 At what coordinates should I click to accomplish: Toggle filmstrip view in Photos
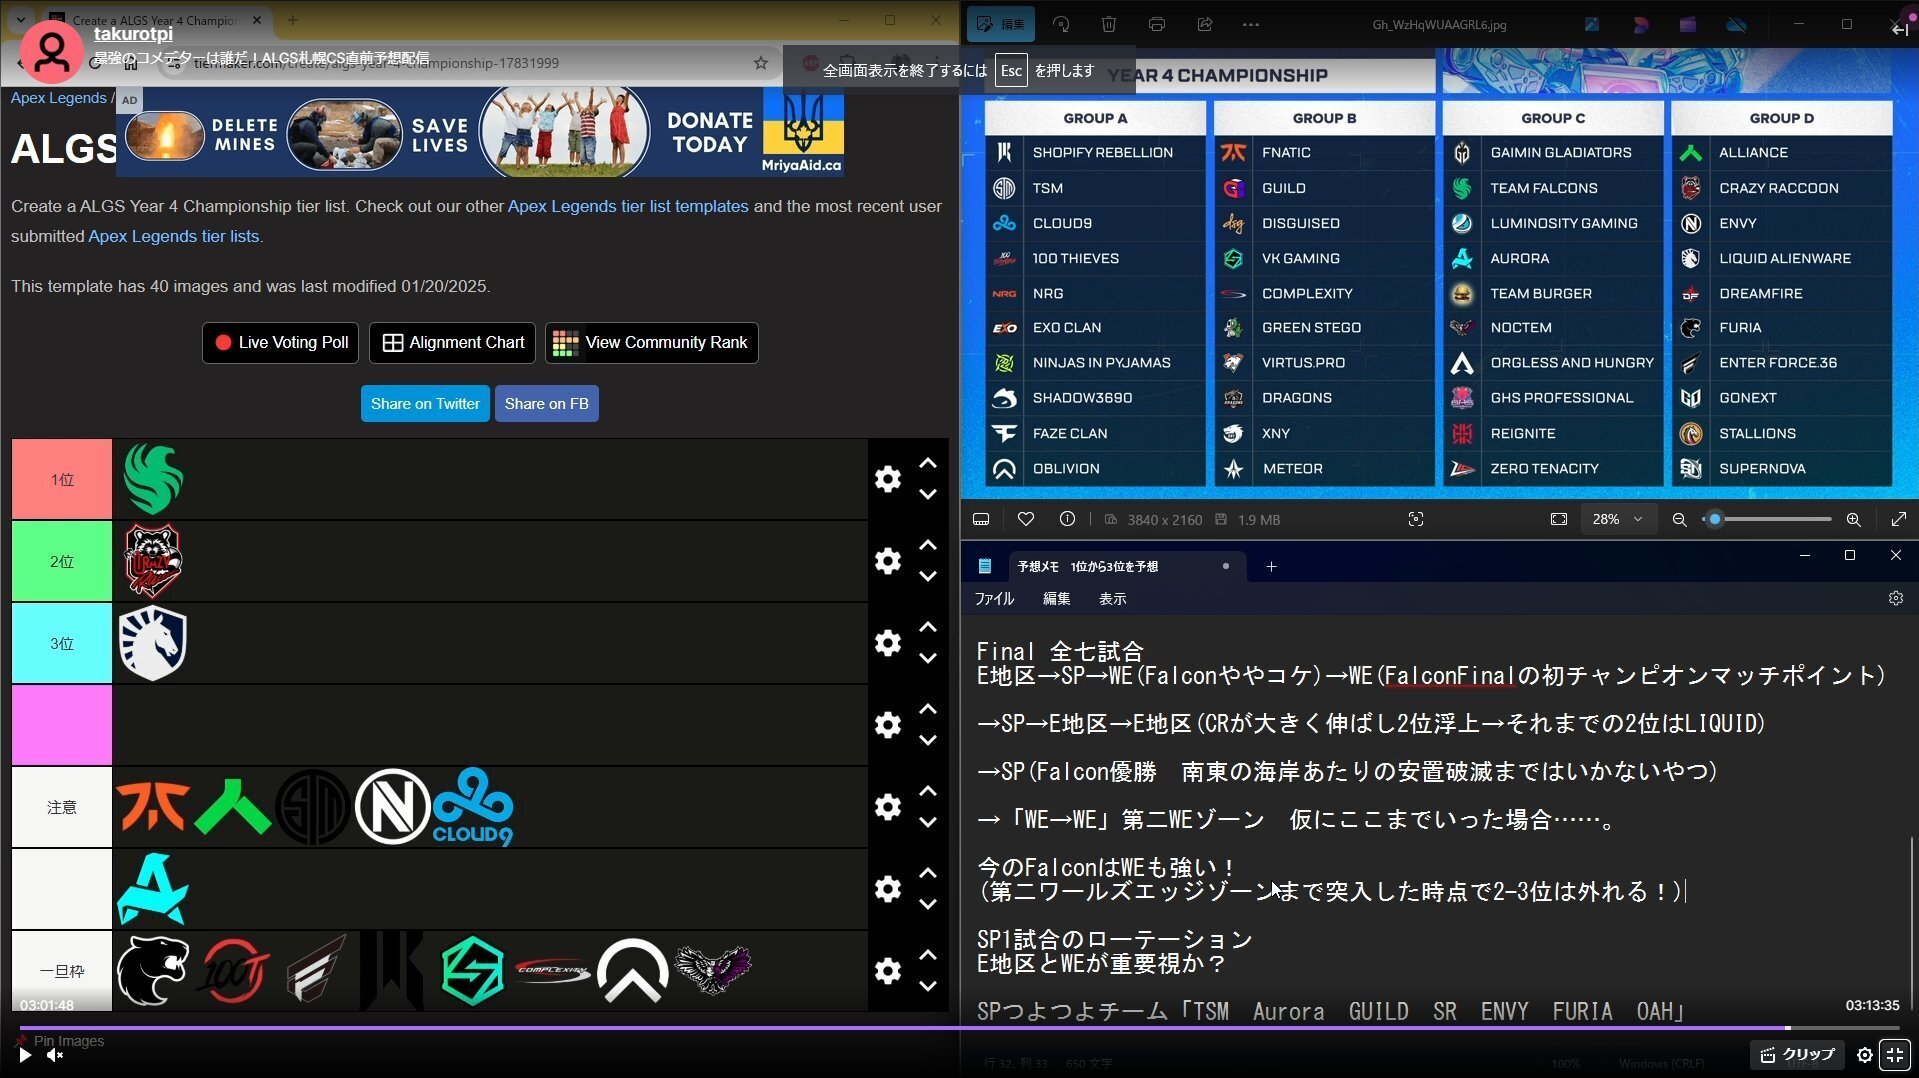[x=981, y=519]
